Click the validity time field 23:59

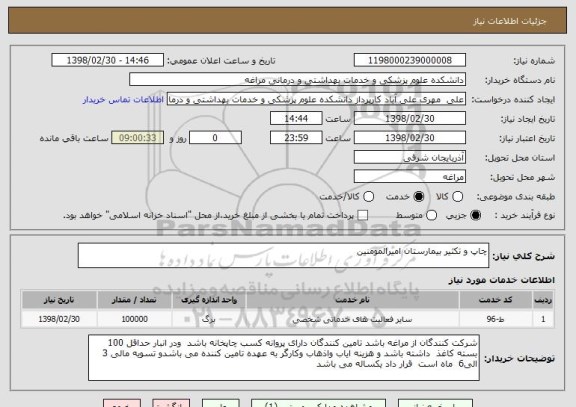pyautogui.click(x=296, y=138)
